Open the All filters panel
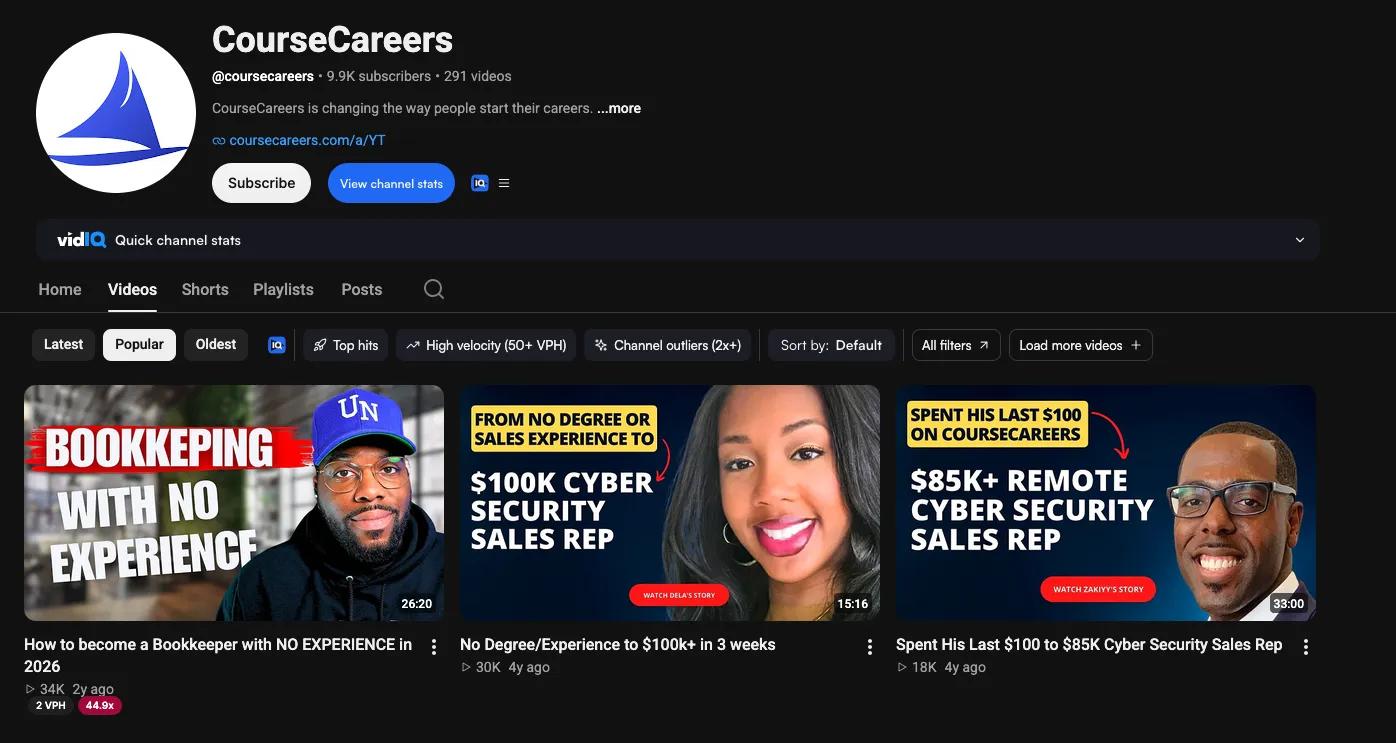Viewport: 1396px width, 743px height. tap(956, 345)
